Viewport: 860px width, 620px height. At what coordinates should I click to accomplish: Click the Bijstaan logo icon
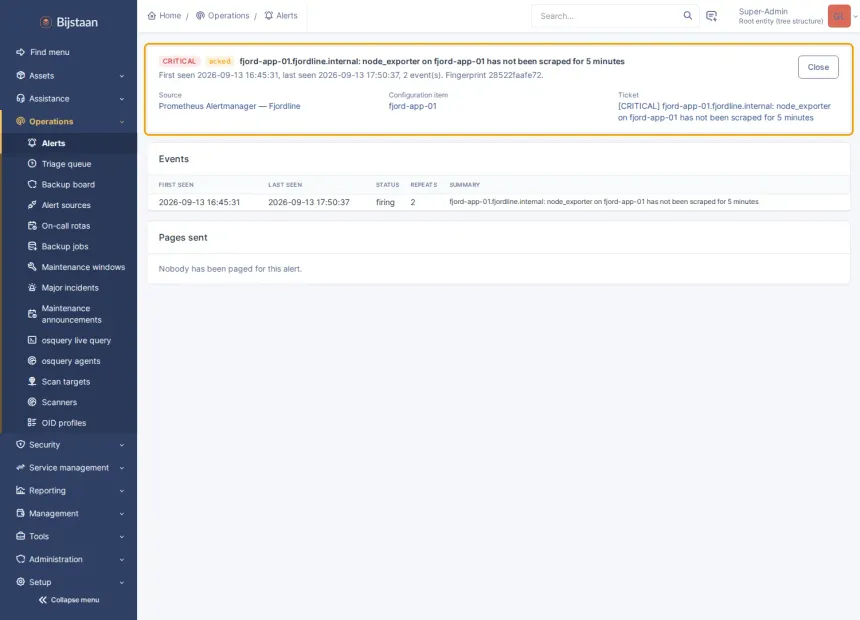[x=46, y=22]
